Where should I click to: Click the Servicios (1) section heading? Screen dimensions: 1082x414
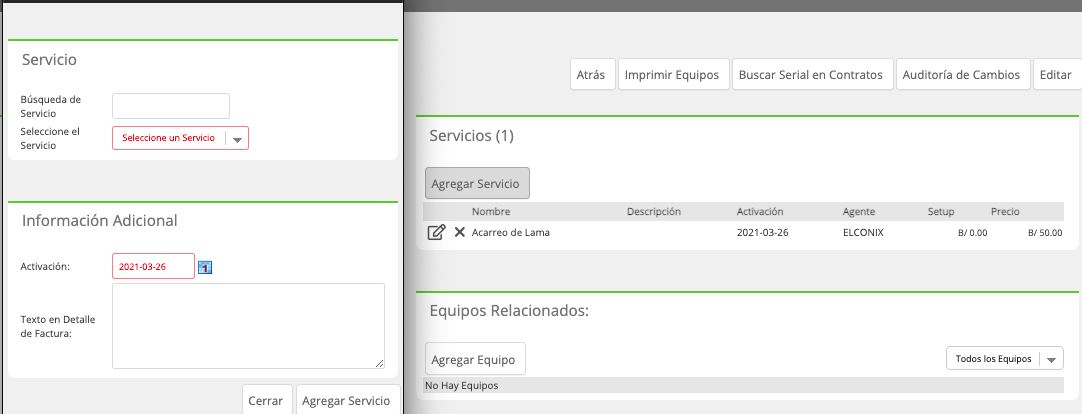[471, 136]
